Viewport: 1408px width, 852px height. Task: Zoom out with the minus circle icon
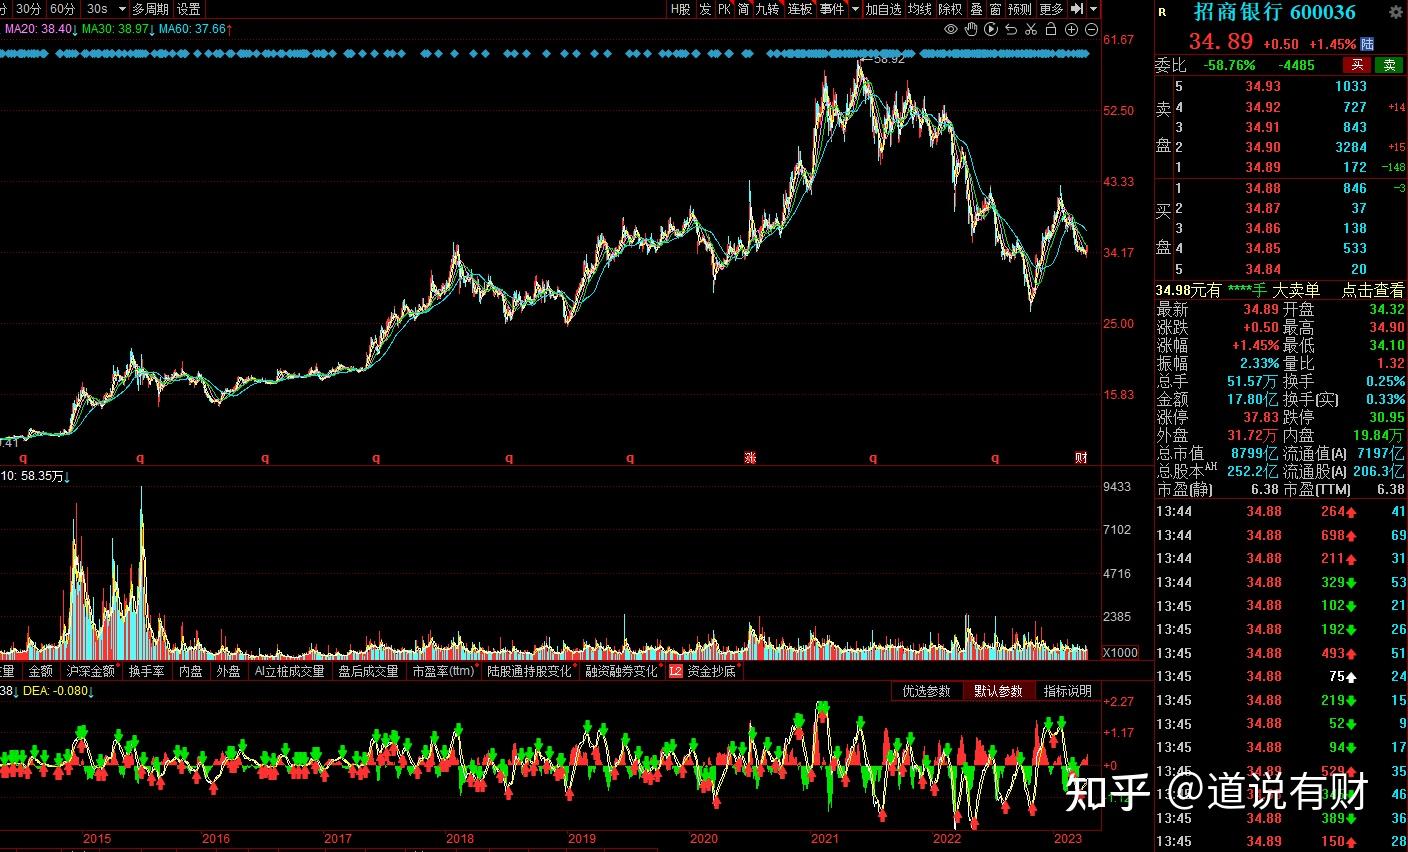click(x=1091, y=29)
